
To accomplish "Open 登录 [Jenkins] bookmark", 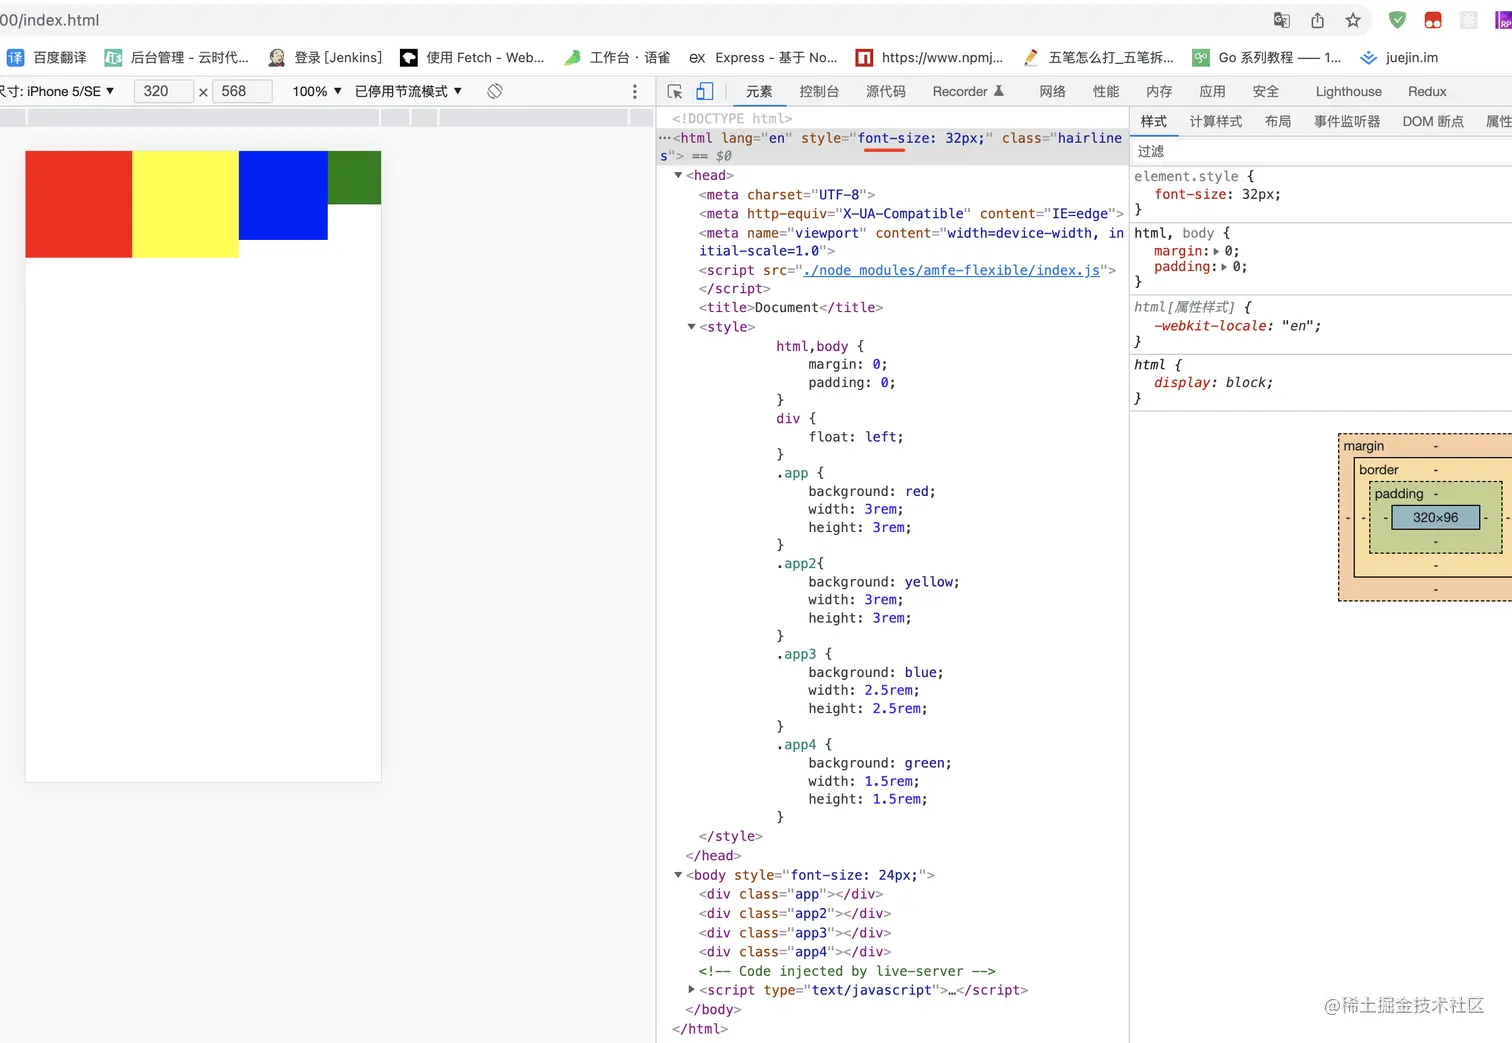I will pos(325,58).
